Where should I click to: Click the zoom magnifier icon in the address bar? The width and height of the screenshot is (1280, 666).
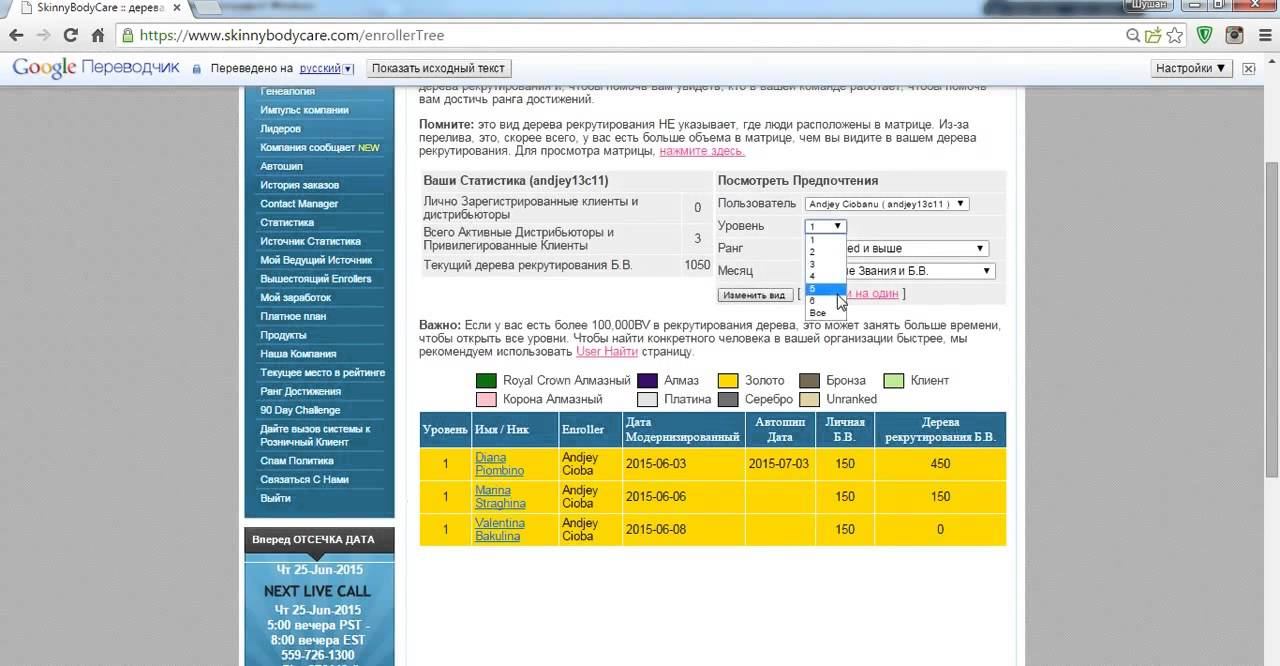click(1133, 35)
